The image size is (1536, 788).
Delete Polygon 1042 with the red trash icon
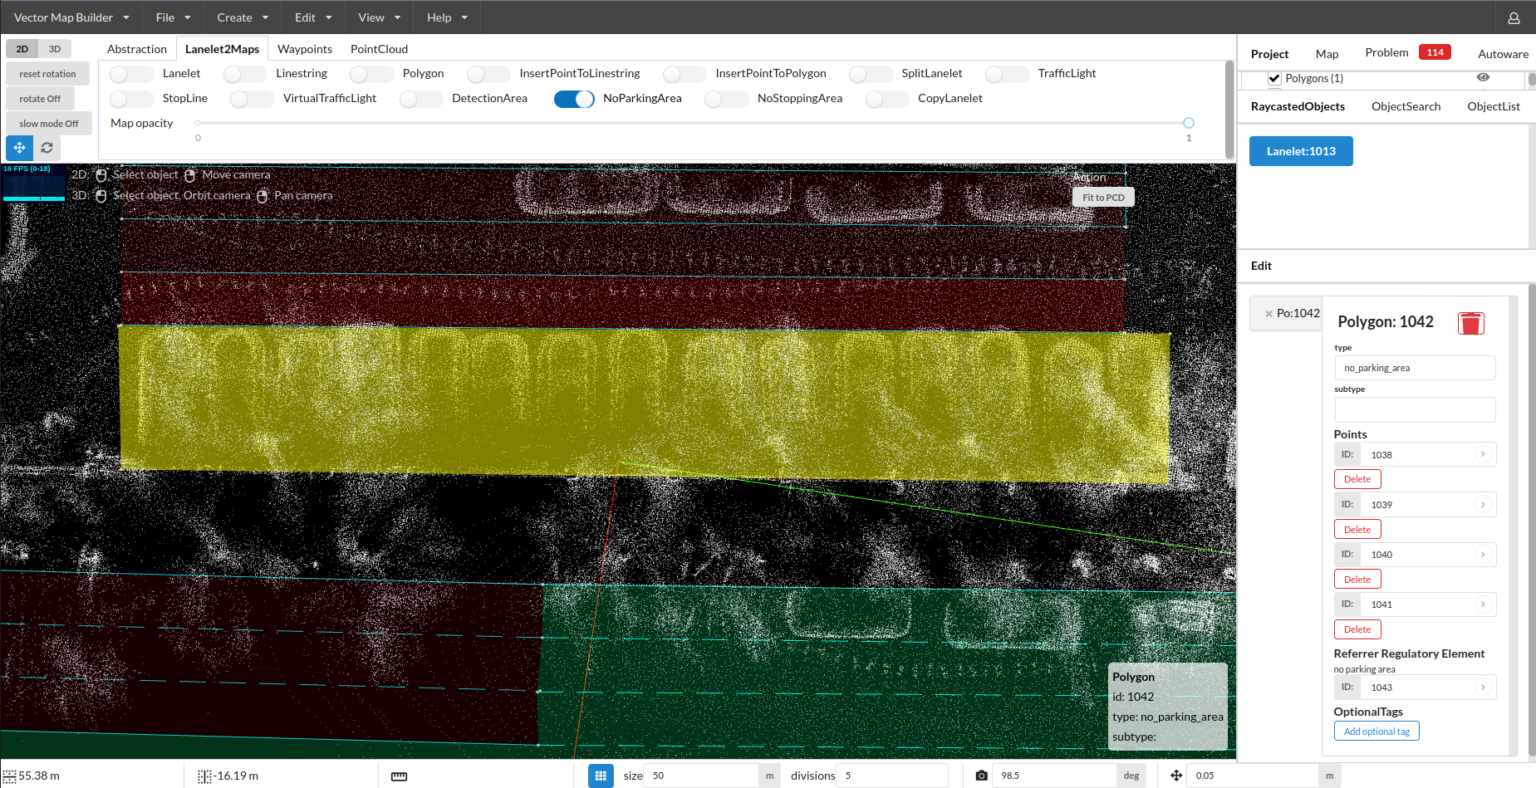pos(1470,323)
